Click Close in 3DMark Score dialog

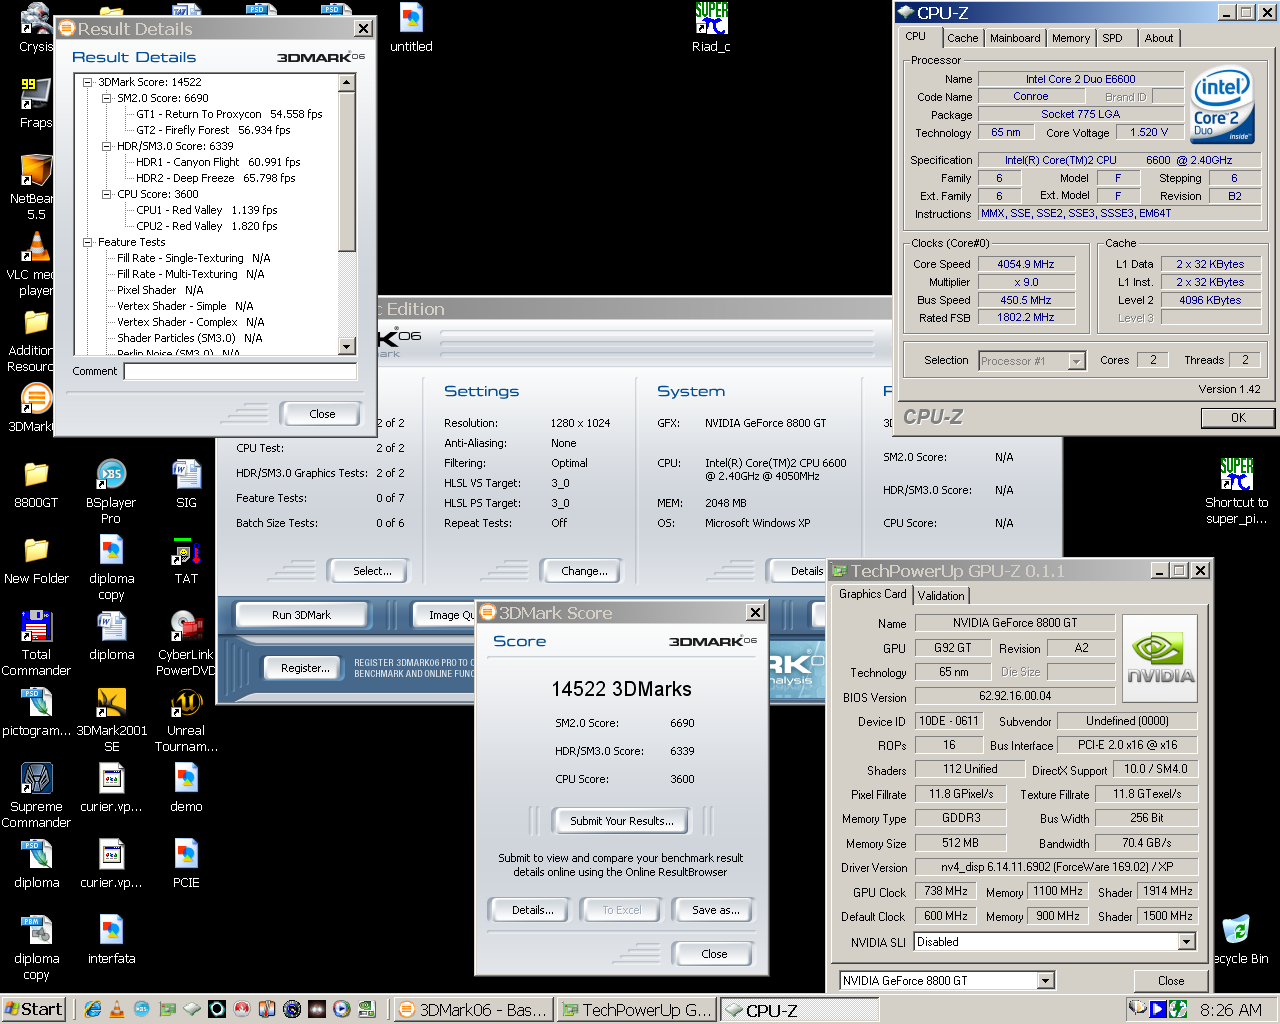(x=714, y=954)
